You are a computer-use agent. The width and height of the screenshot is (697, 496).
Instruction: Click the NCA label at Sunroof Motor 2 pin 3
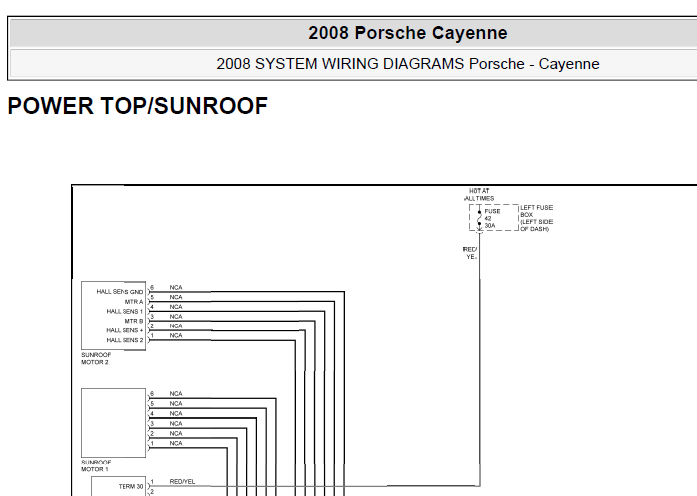click(176, 317)
